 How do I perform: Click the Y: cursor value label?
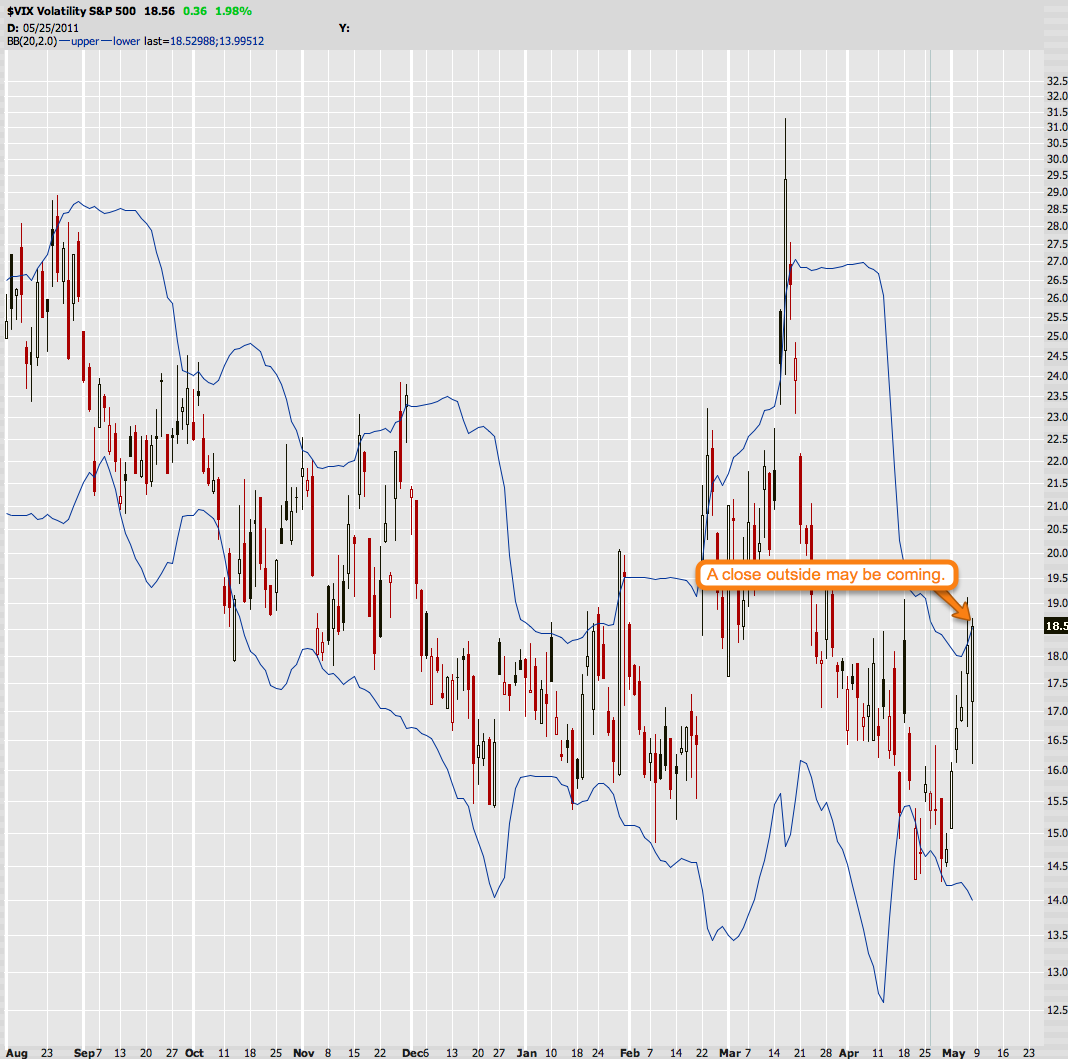(x=344, y=28)
